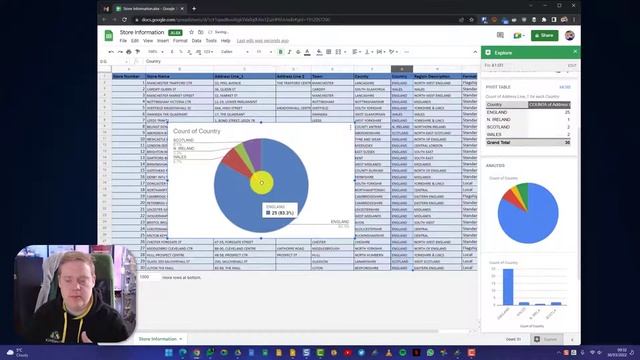This screenshot has width=640, height=360.
Task: Open the Font family dropdown
Action: [x=234, y=52]
